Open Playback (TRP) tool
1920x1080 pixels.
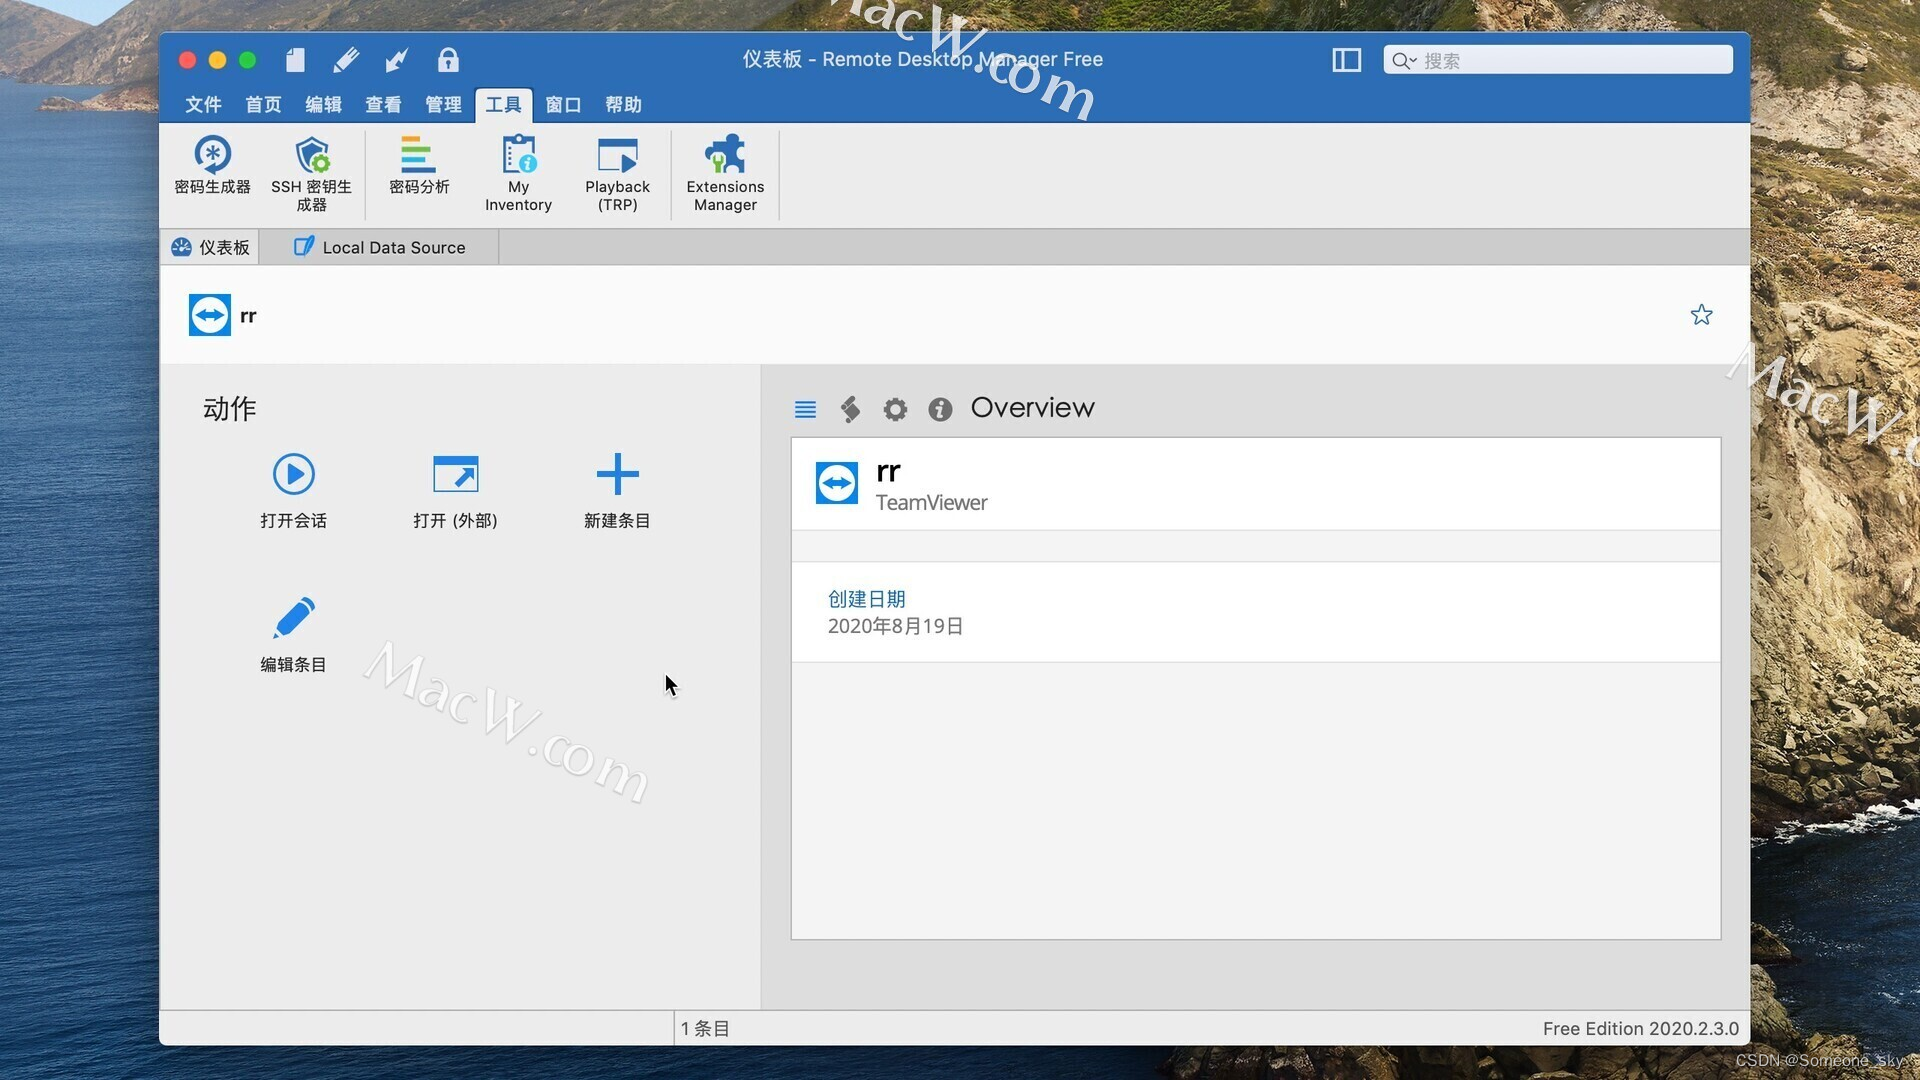(617, 171)
